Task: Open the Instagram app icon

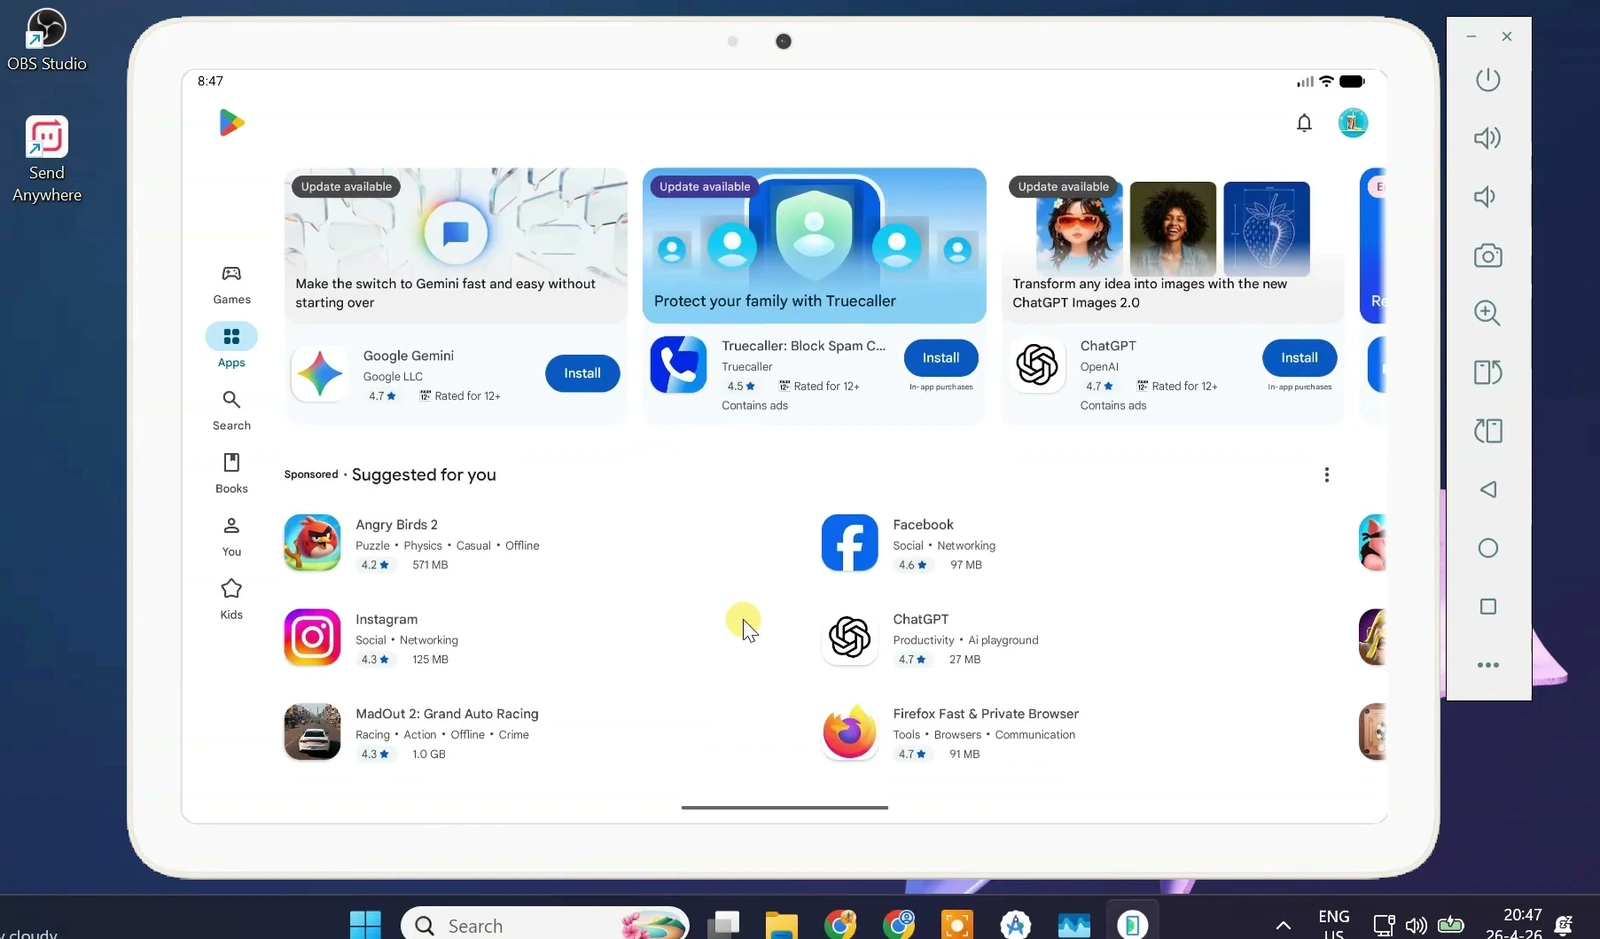Action: coord(312,637)
